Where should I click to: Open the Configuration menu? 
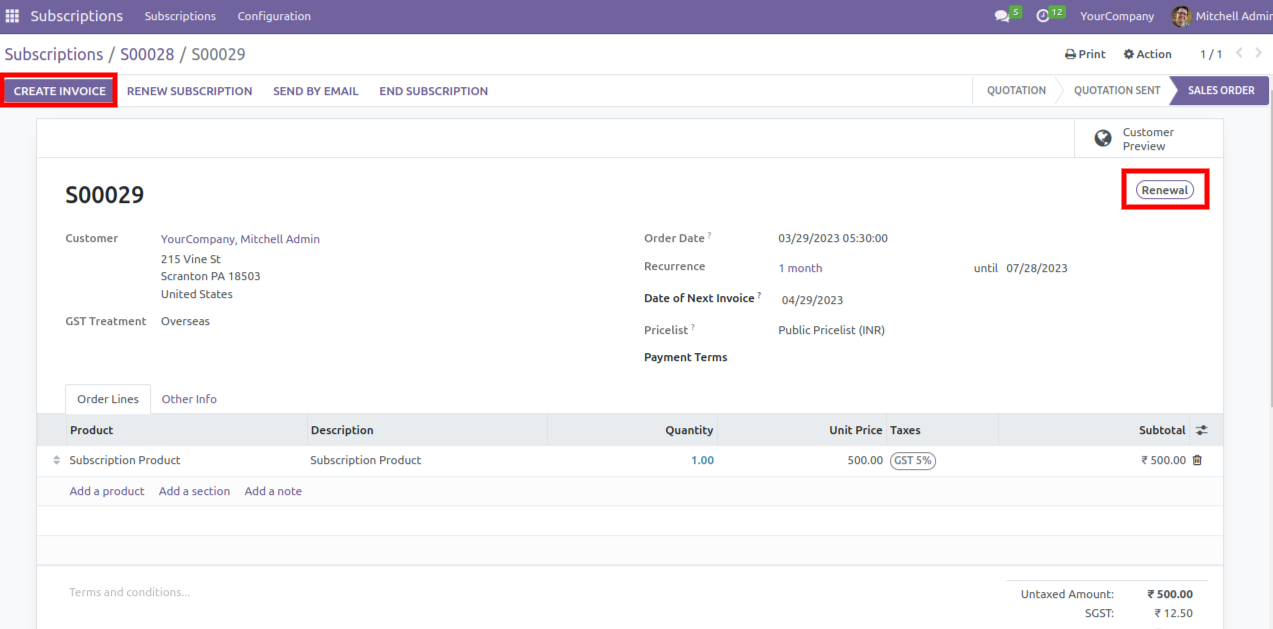274,16
